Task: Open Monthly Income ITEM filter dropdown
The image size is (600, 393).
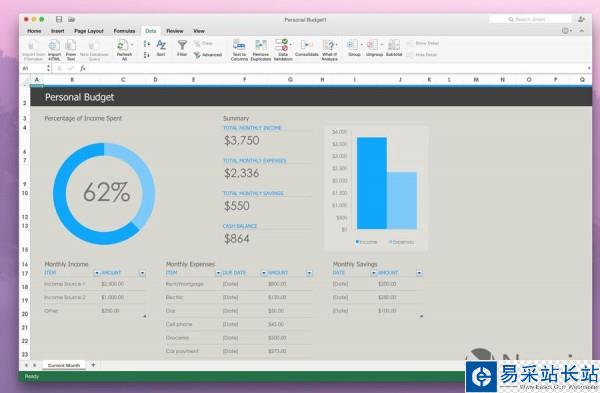Action: click(x=97, y=273)
